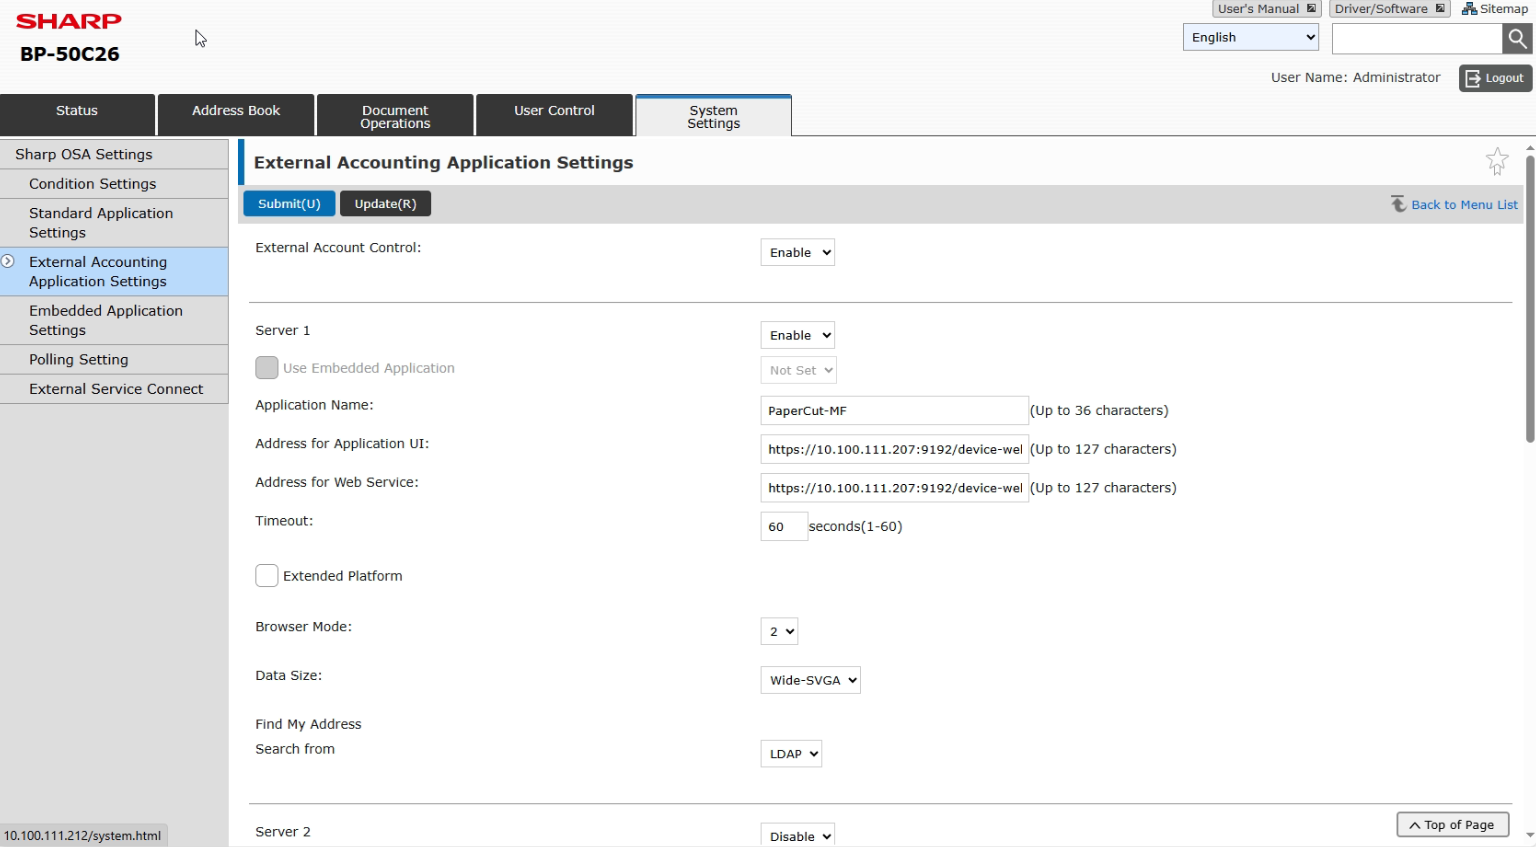Click the Sharp logo

69,21
